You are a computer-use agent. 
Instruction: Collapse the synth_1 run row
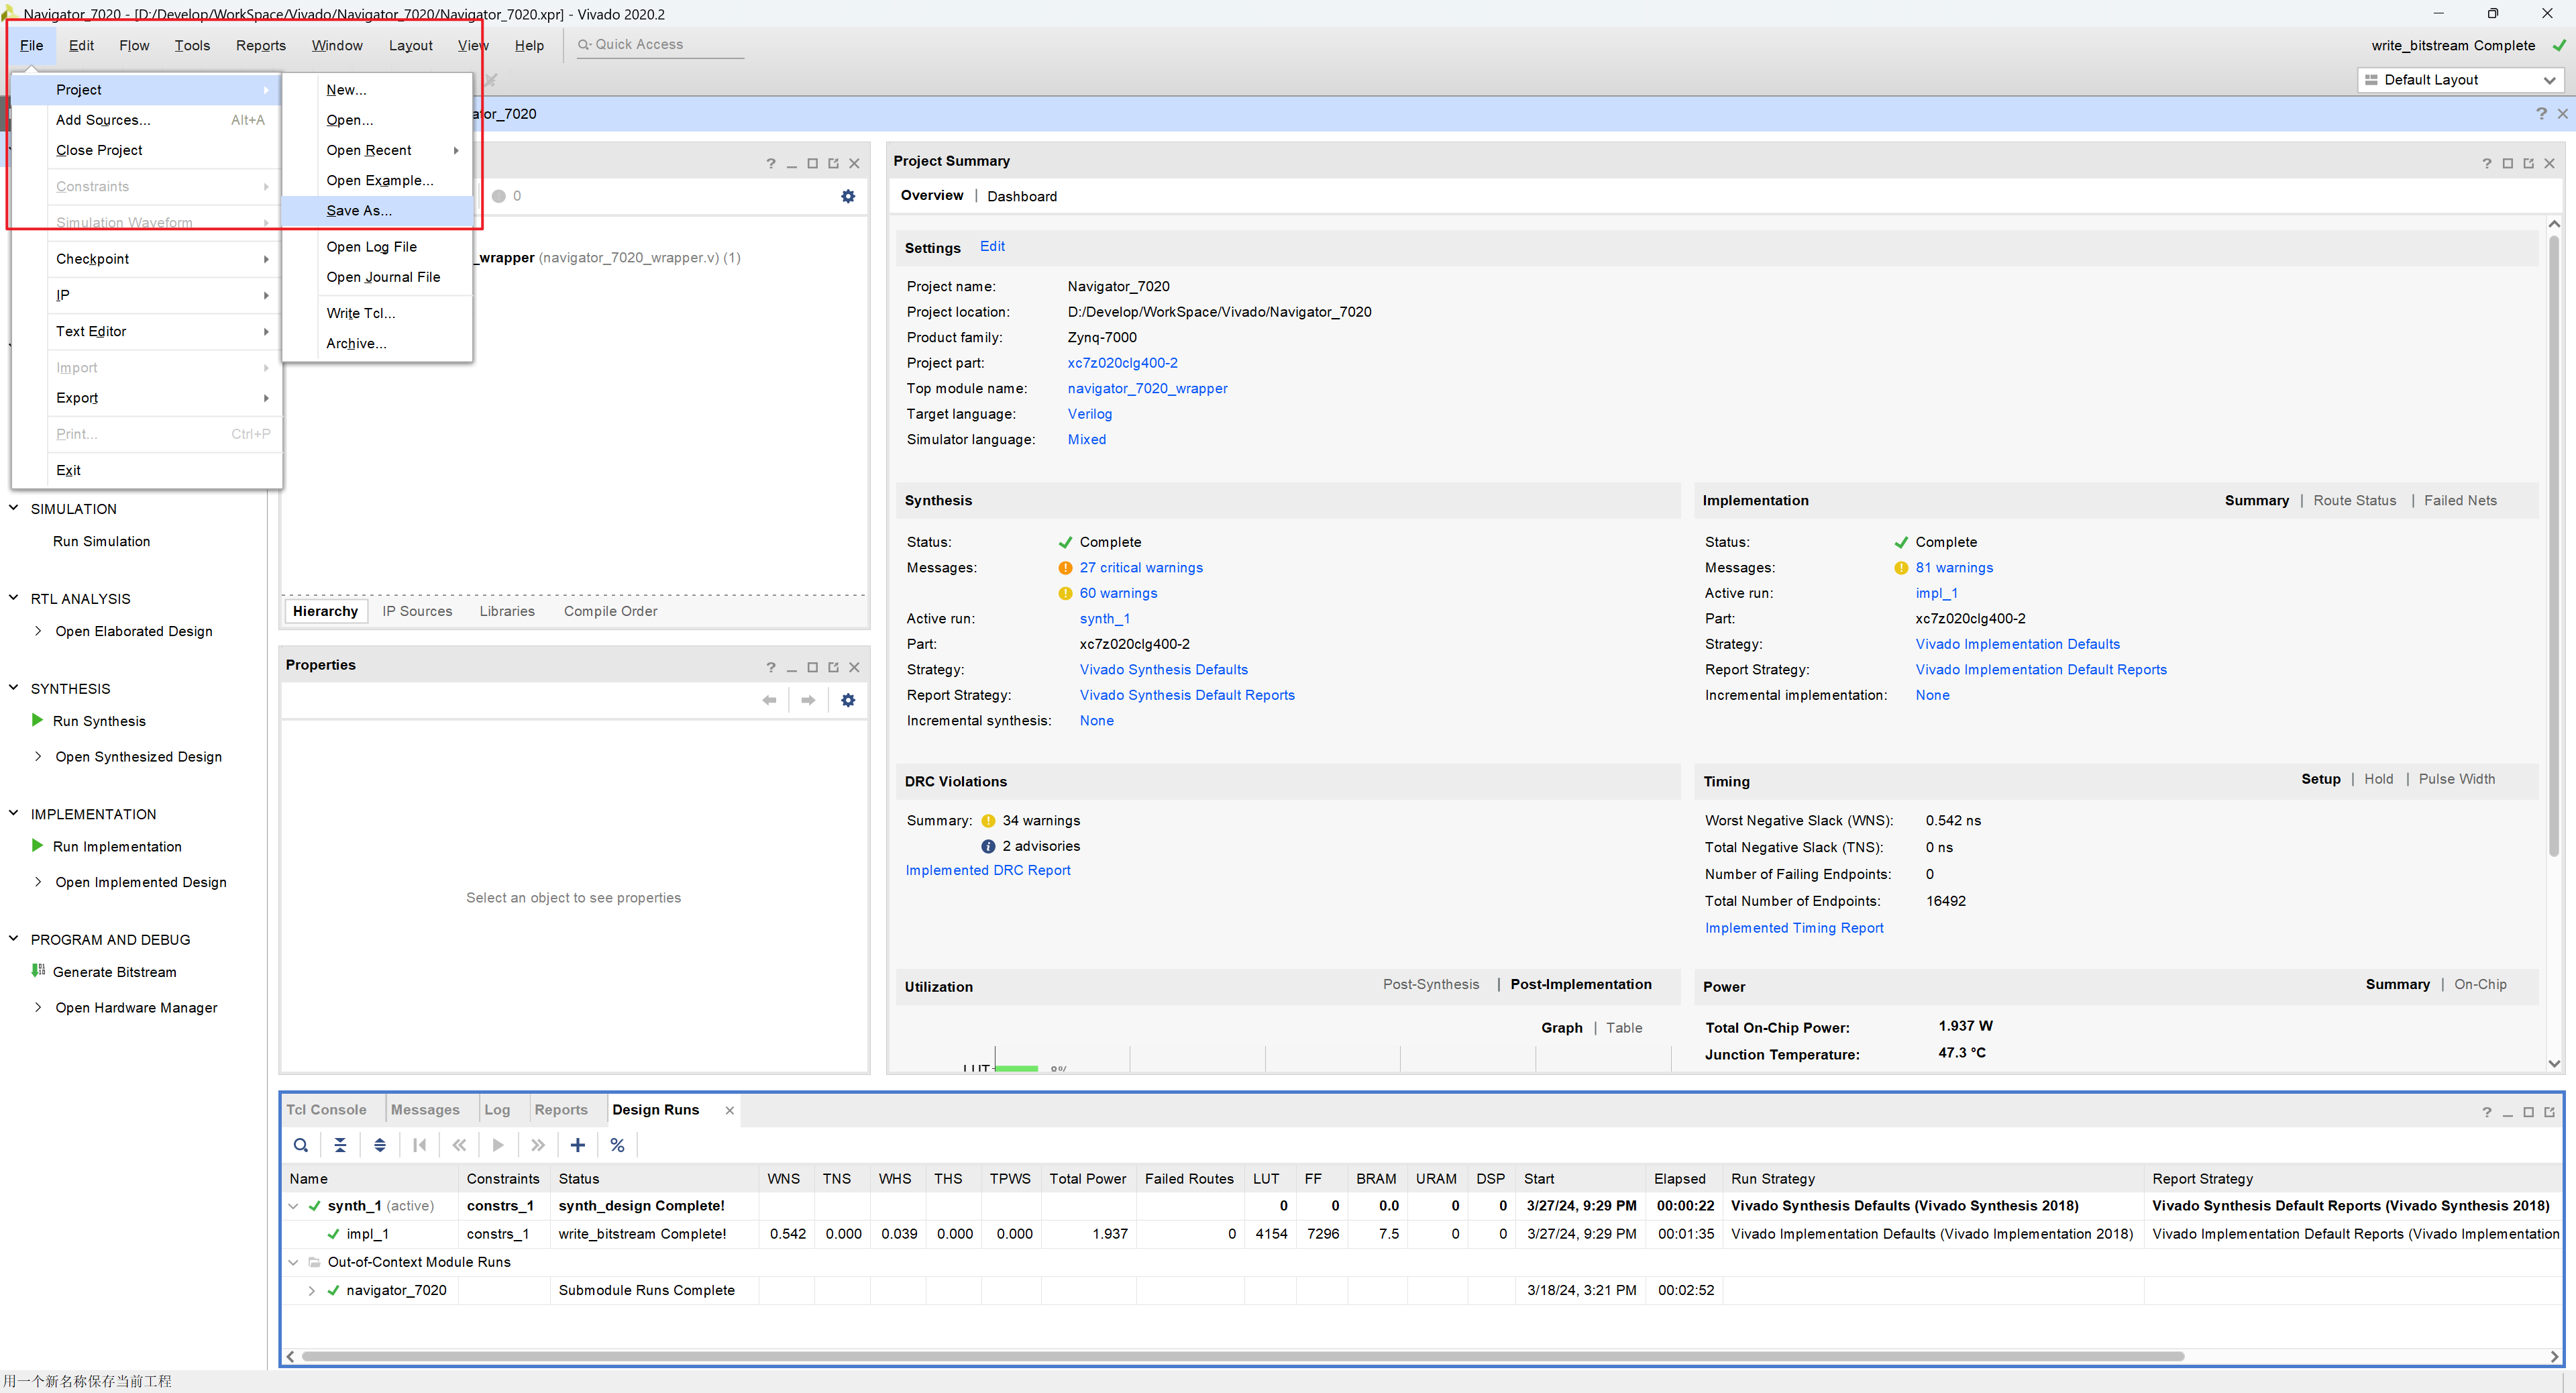293,1206
